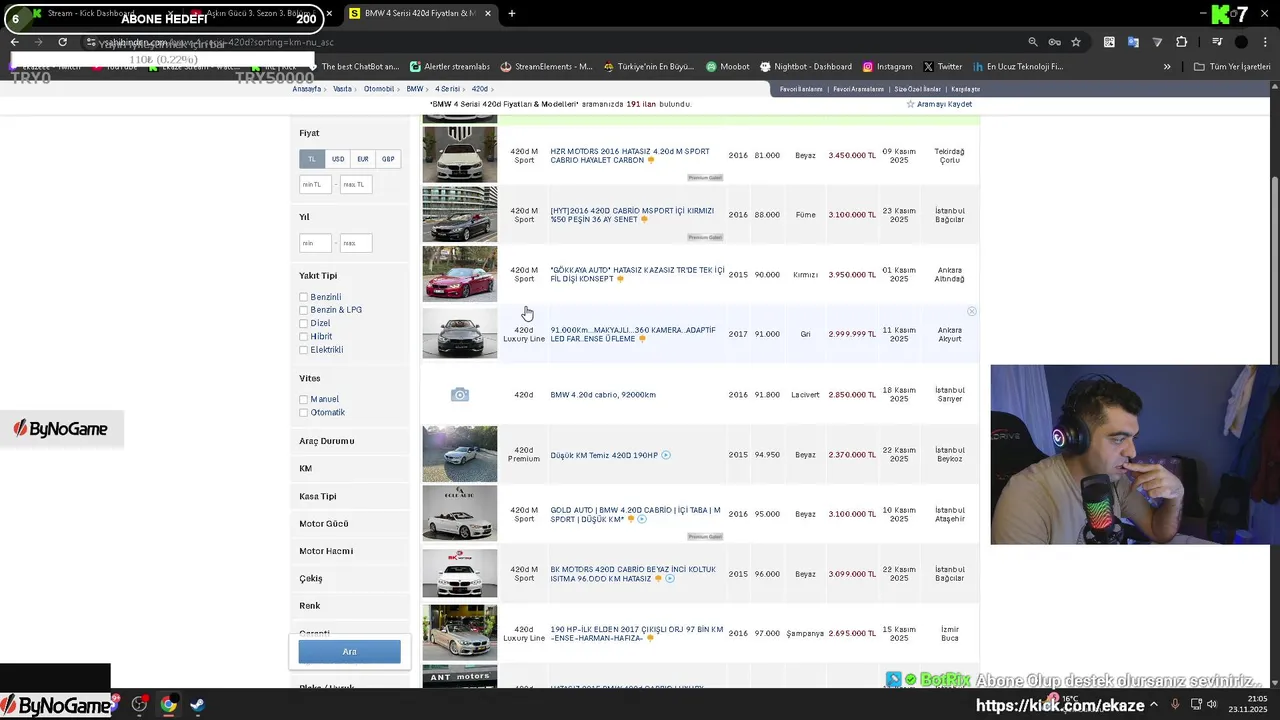
Task: Save search with Aramayı Kaydet
Action: [939, 104]
